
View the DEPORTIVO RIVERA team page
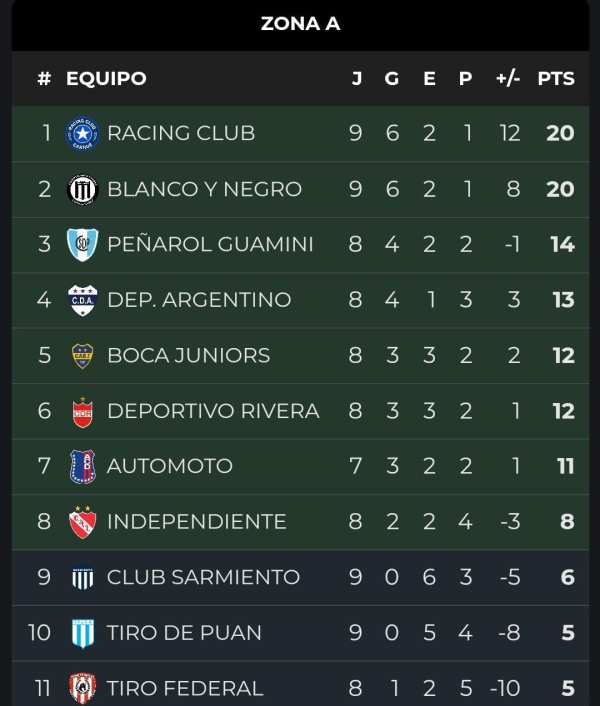coord(213,411)
